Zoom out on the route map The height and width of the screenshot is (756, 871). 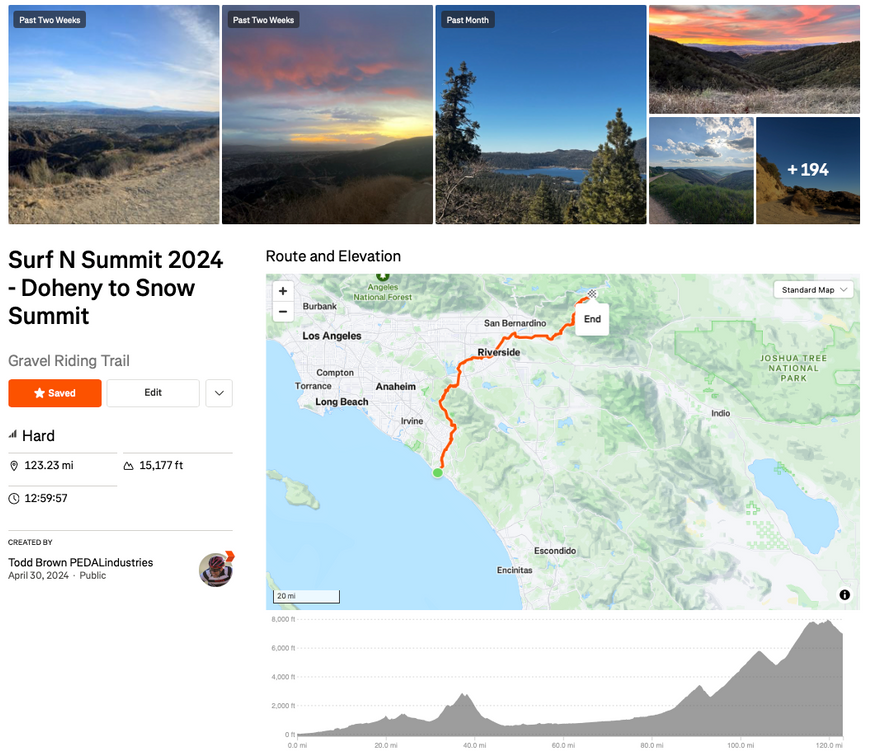[283, 311]
